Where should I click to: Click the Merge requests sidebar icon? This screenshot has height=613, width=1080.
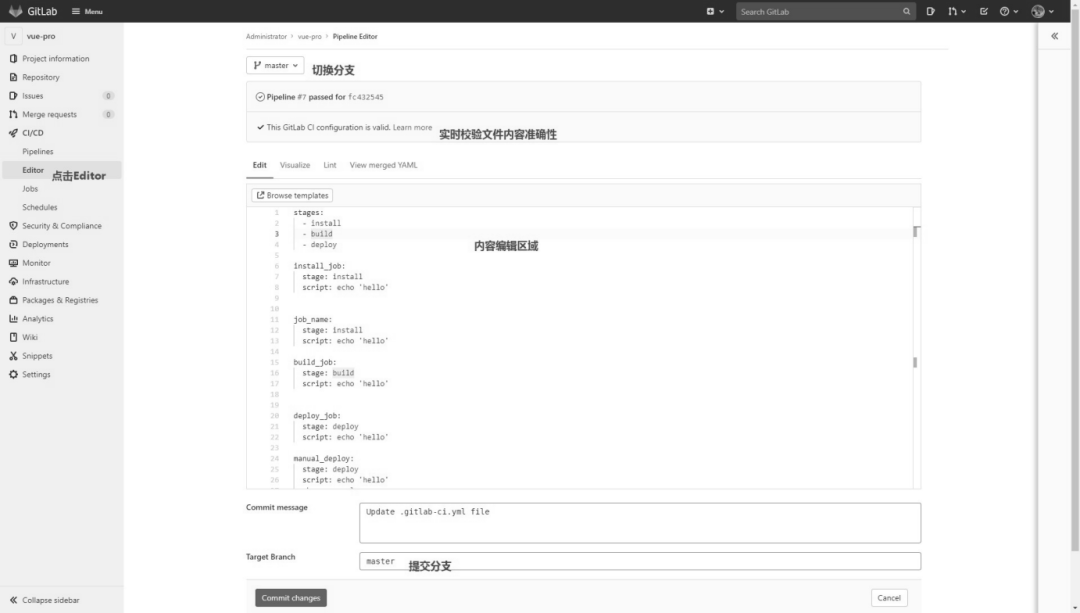point(13,114)
